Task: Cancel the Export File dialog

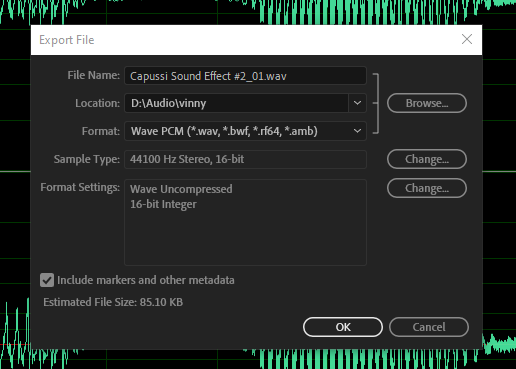Action: point(429,327)
